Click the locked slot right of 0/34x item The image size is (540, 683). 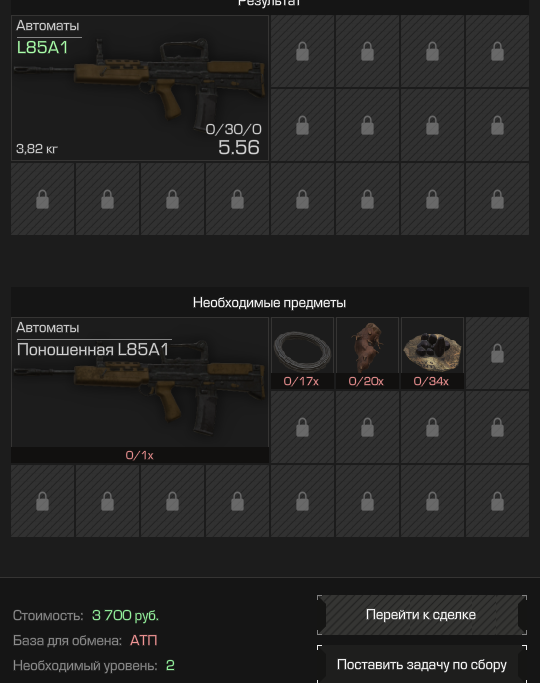pyautogui.click(x=497, y=353)
